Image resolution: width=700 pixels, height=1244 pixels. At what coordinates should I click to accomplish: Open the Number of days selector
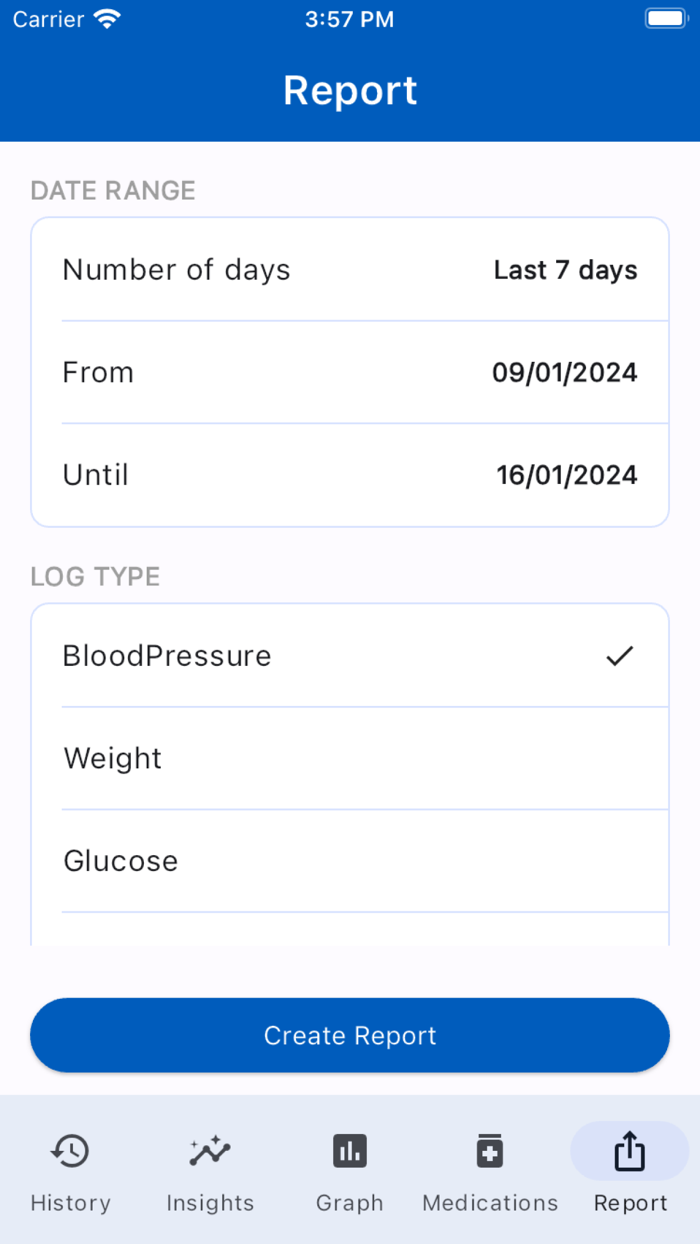350,269
